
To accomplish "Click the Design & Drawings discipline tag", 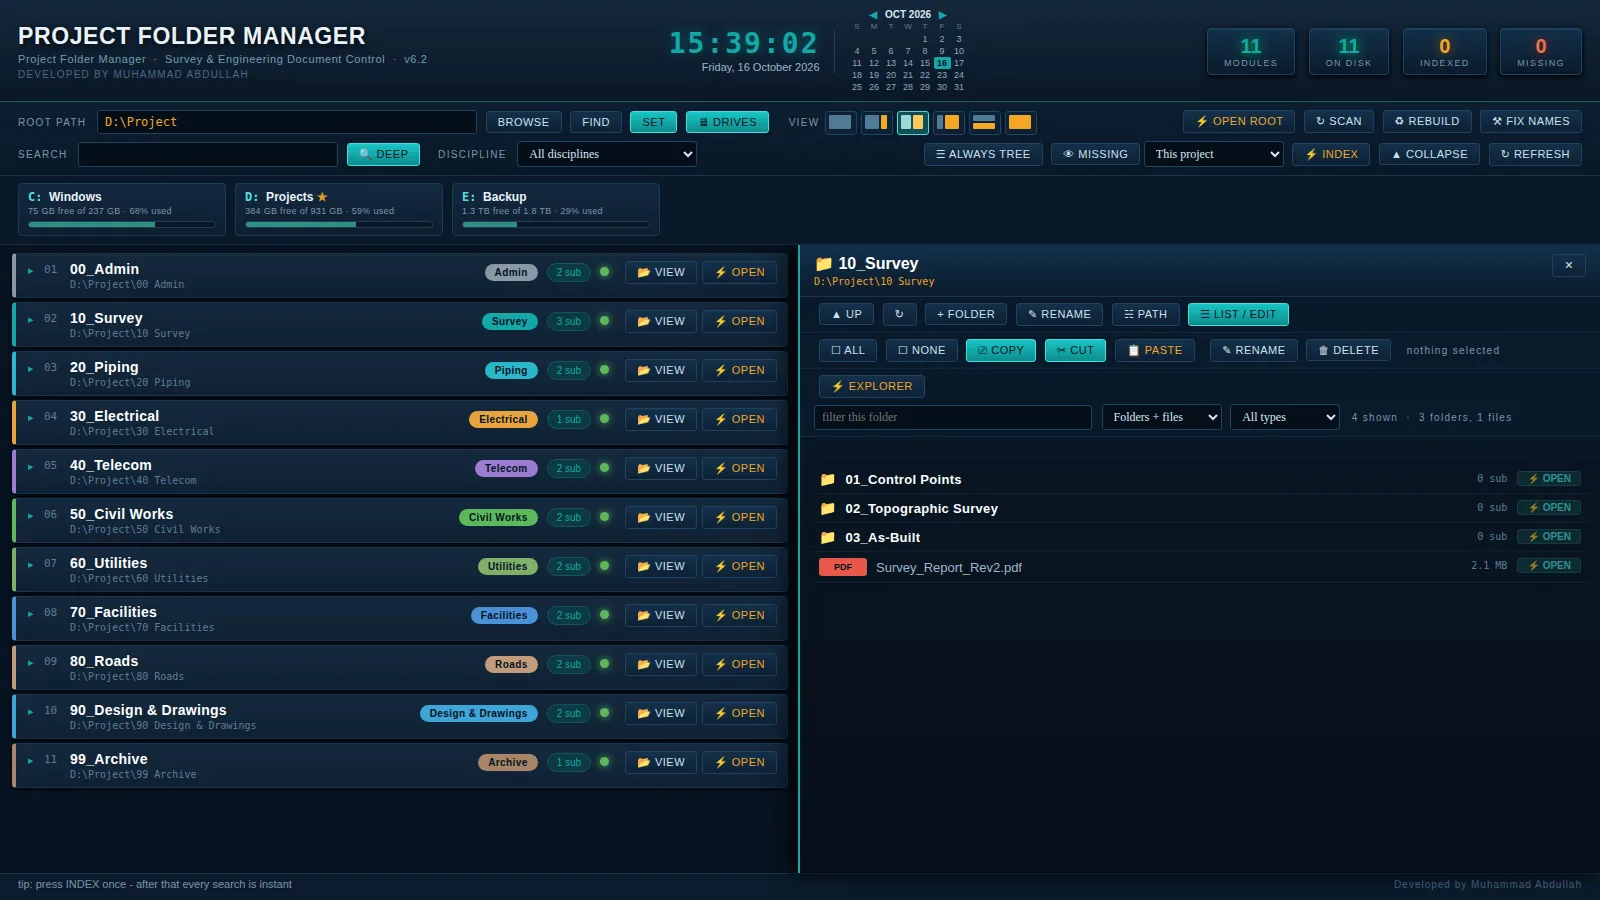I will coord(479,713).
